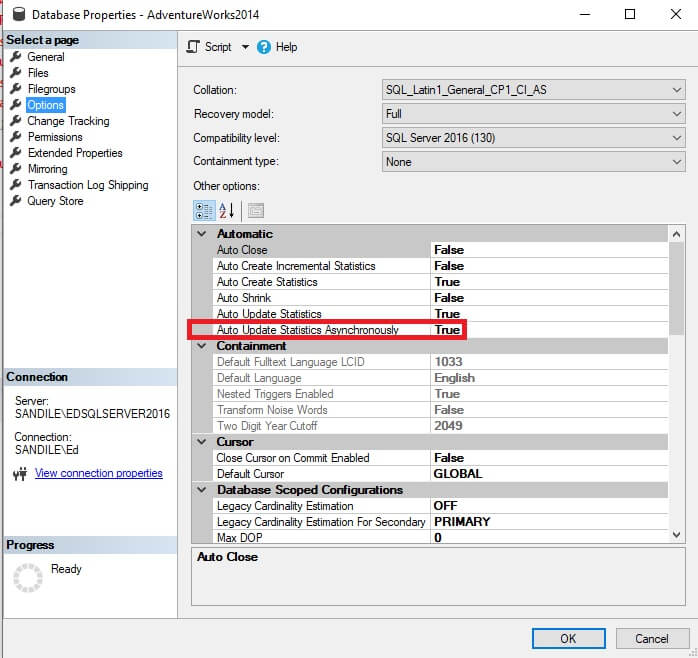This screenshot has width=698, height=658.
Task: Open the Permissions page
Action: point(55,137)
